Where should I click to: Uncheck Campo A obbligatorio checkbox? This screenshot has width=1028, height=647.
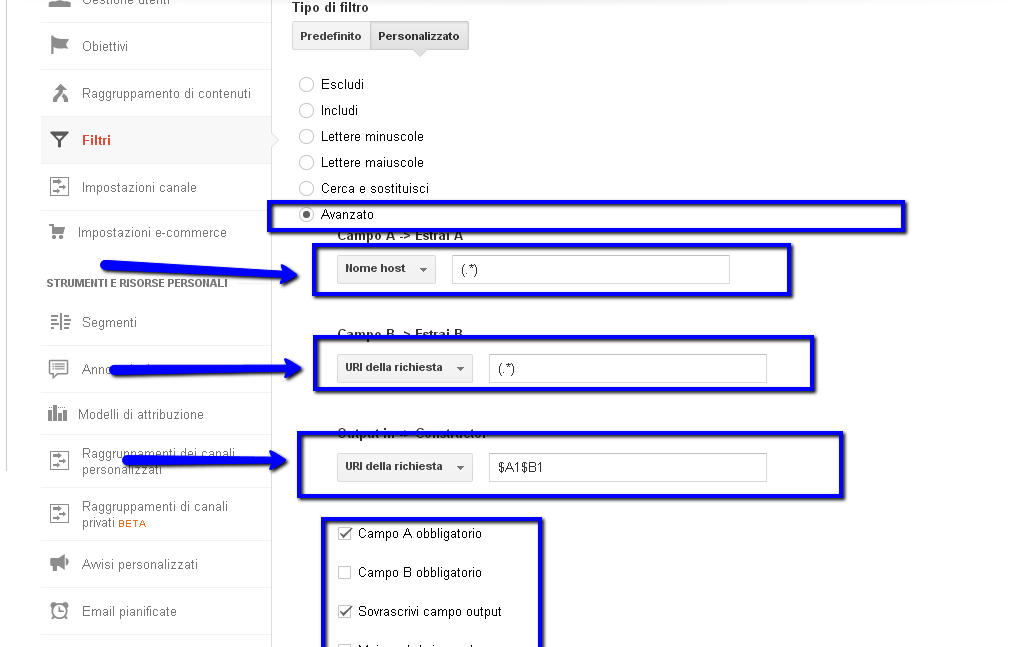[x=345, y=534]
